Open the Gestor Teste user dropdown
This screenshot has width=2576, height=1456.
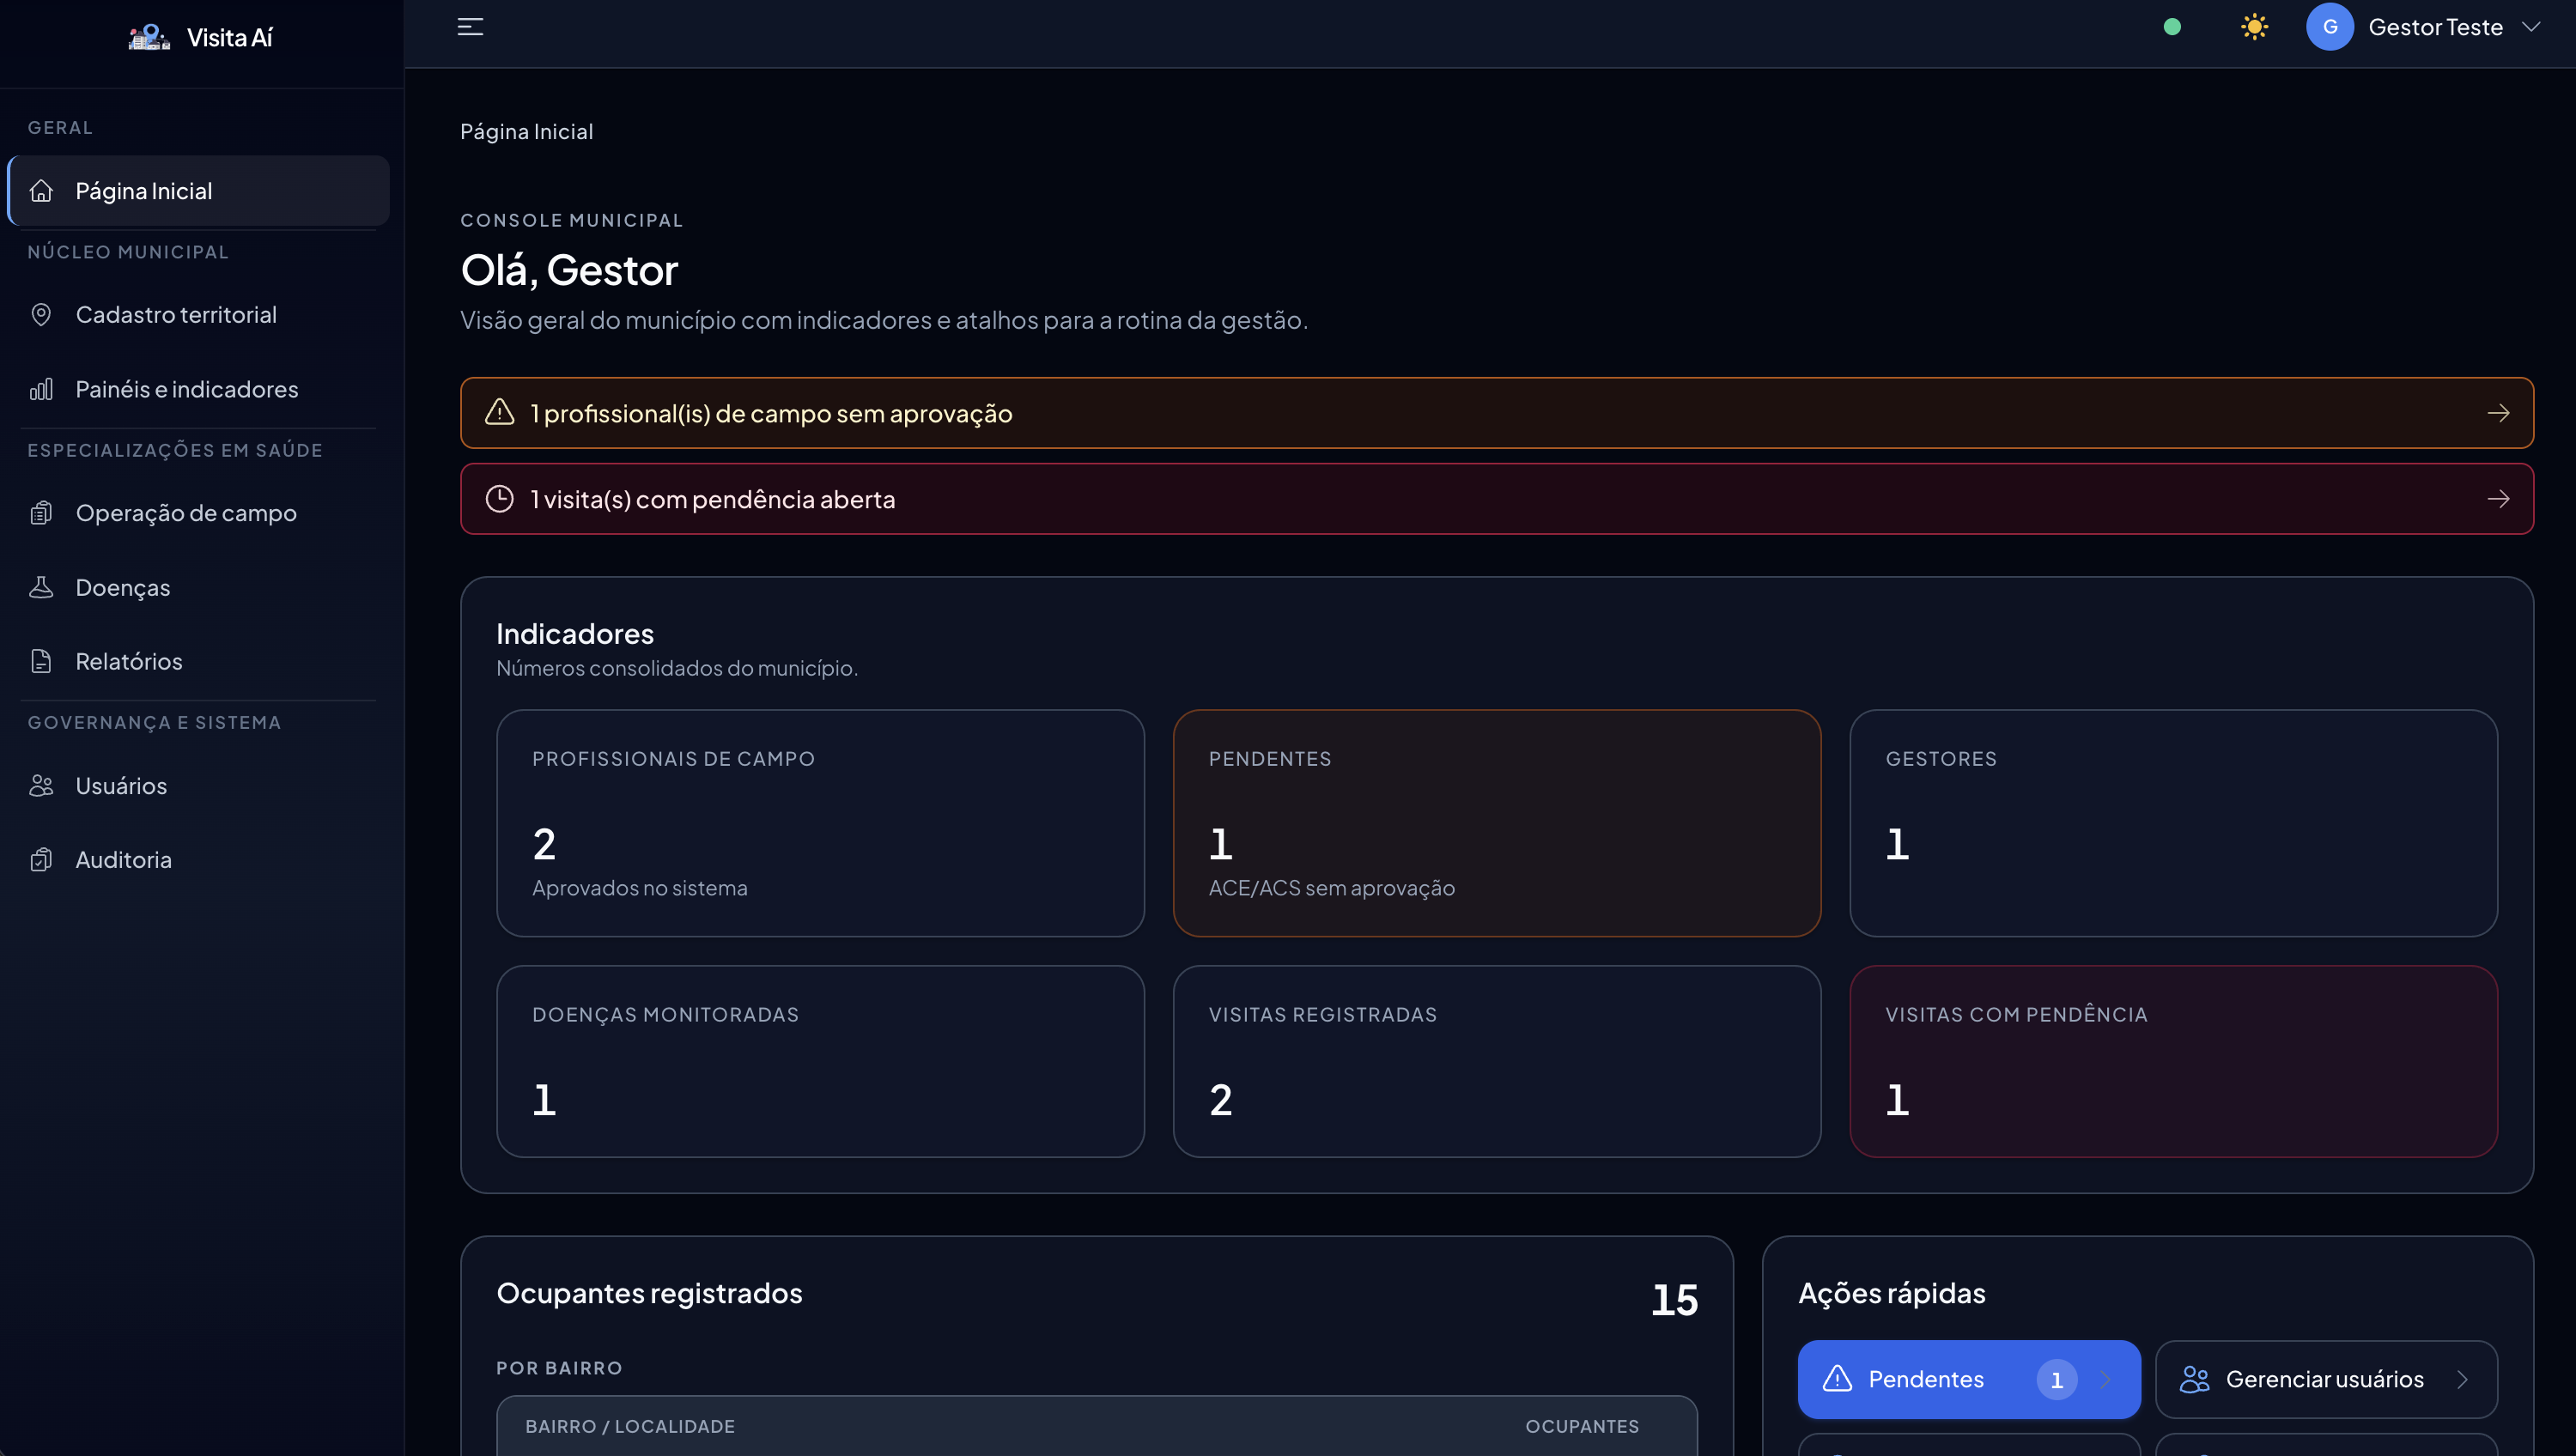click(x=2436, y=27)
